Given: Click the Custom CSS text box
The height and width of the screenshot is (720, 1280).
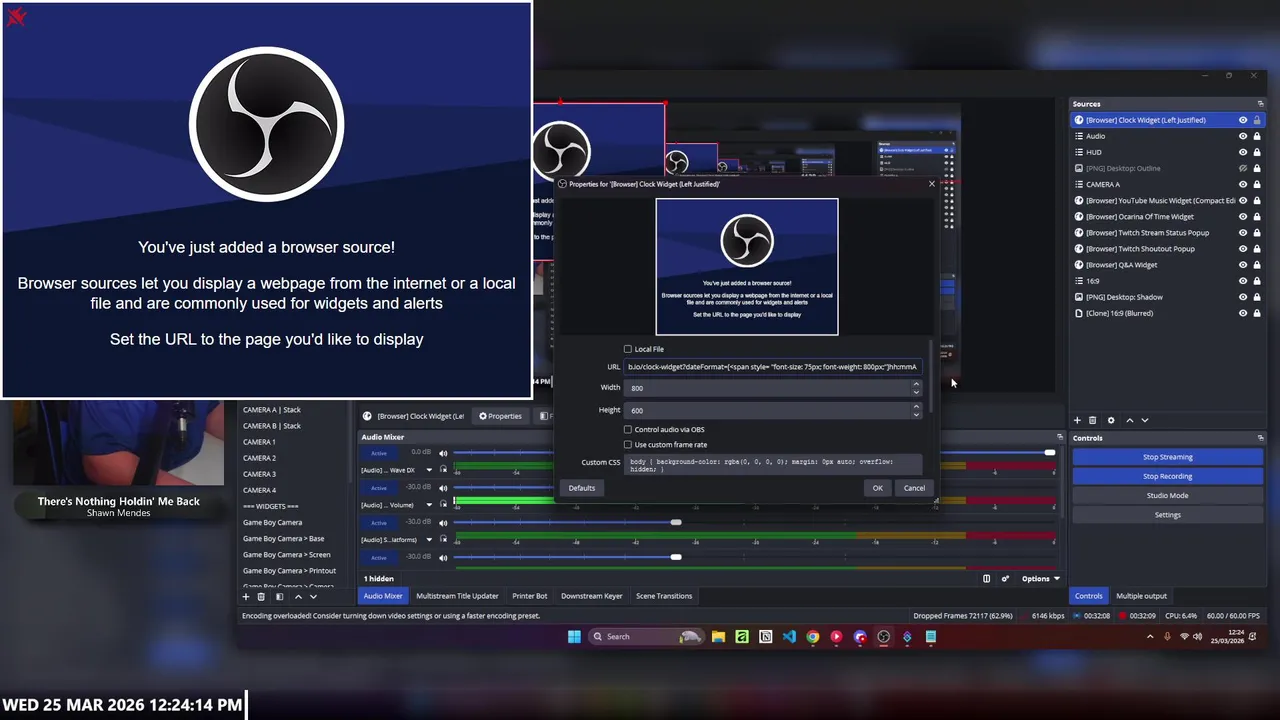Looking at the screenshot, I should [x=772, y=464].
